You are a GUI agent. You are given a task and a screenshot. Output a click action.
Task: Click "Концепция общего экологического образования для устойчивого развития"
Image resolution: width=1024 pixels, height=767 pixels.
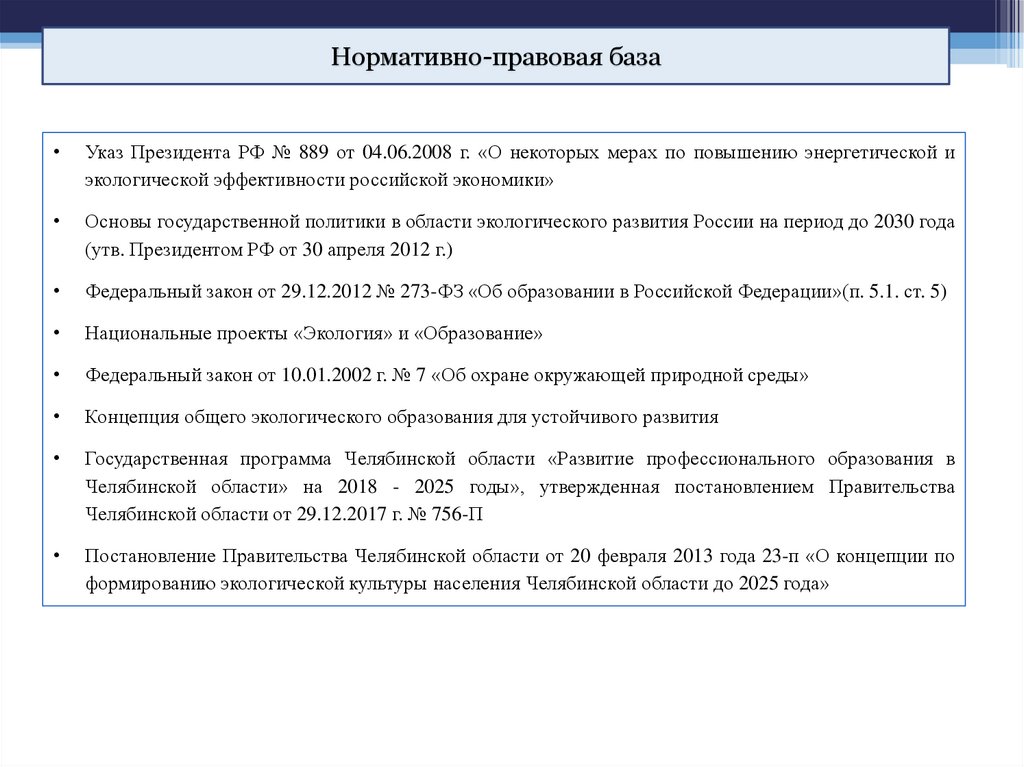point(402,417)
